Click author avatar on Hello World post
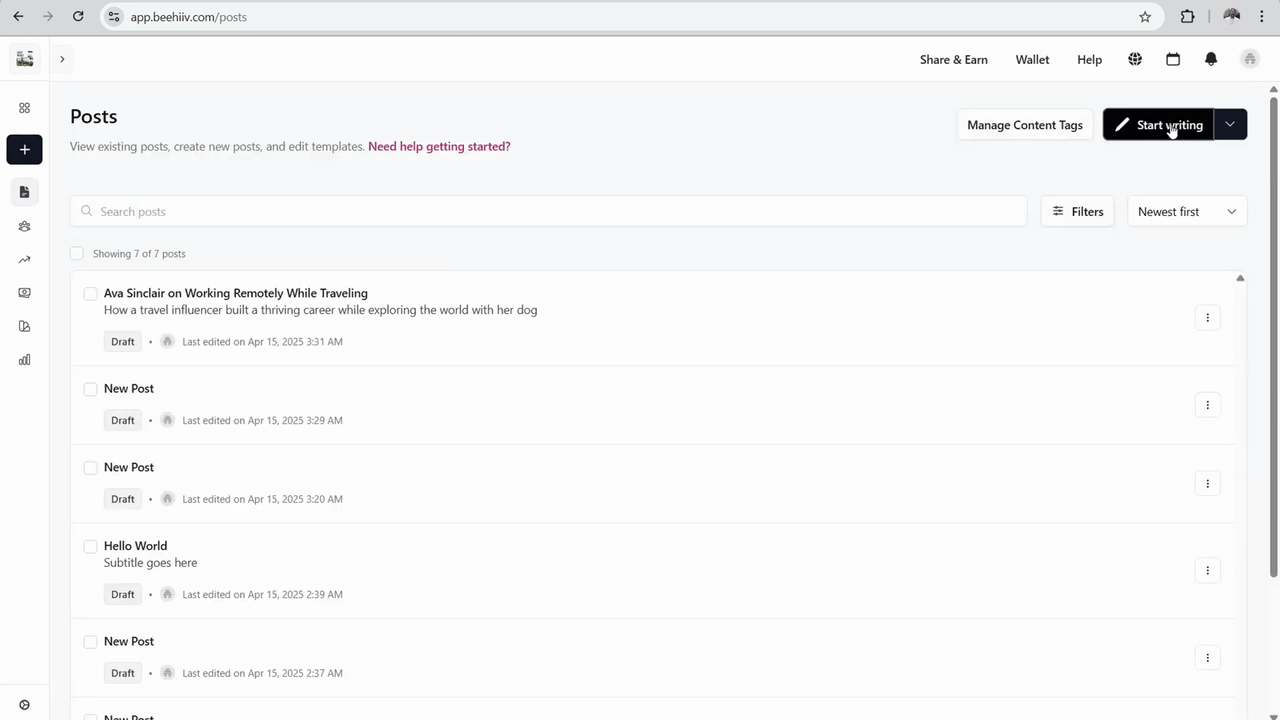Viewport: 1280px width, 720px height. pos(167,594)
